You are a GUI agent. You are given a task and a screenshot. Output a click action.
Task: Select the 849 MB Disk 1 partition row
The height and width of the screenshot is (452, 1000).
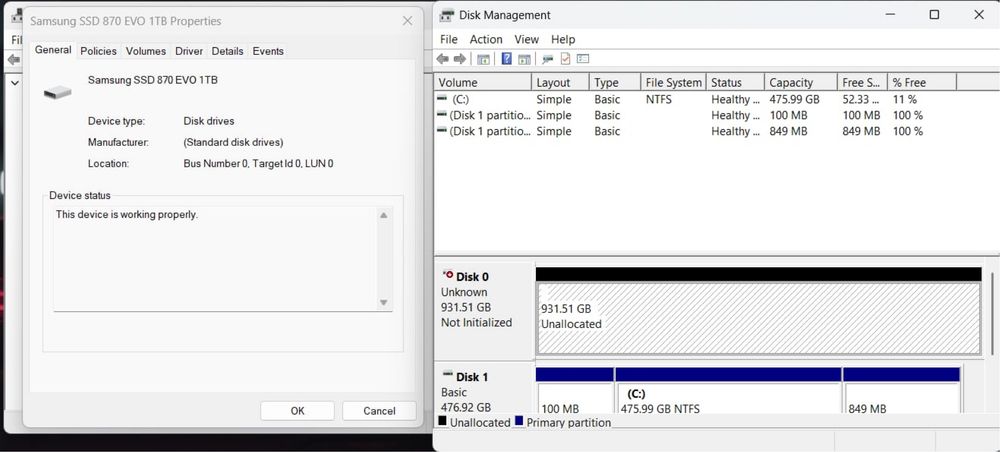(696, 131)
